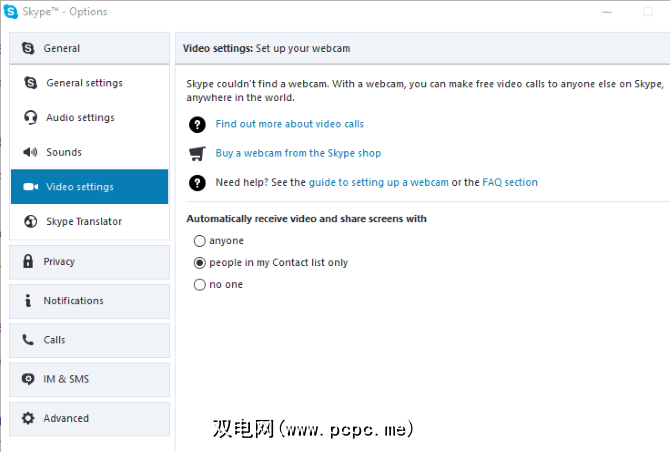Open the General settings tab
The width and height of the screenshot is (670, 452).
(x=84, y=83)
